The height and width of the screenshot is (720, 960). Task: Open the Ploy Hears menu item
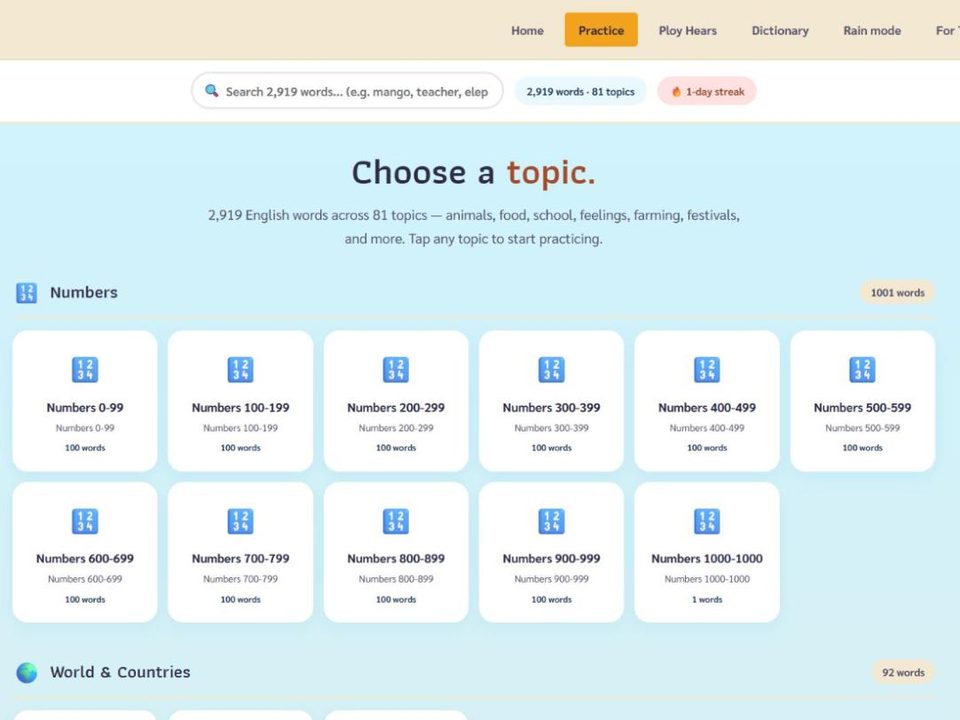coord(688,31)
